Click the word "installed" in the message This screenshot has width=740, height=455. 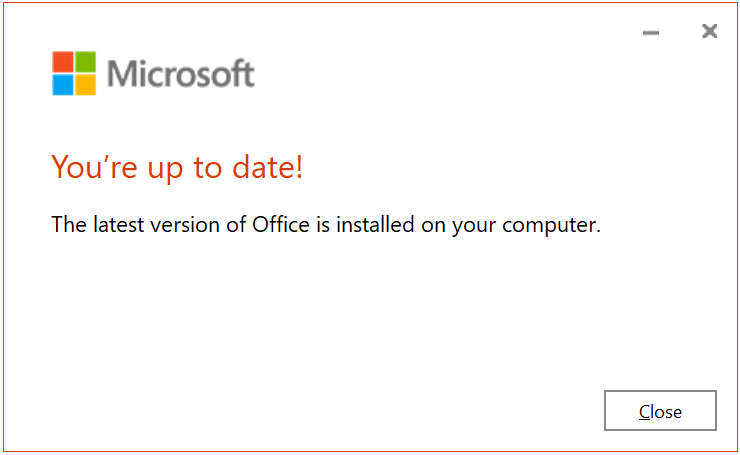pos(374,224)
